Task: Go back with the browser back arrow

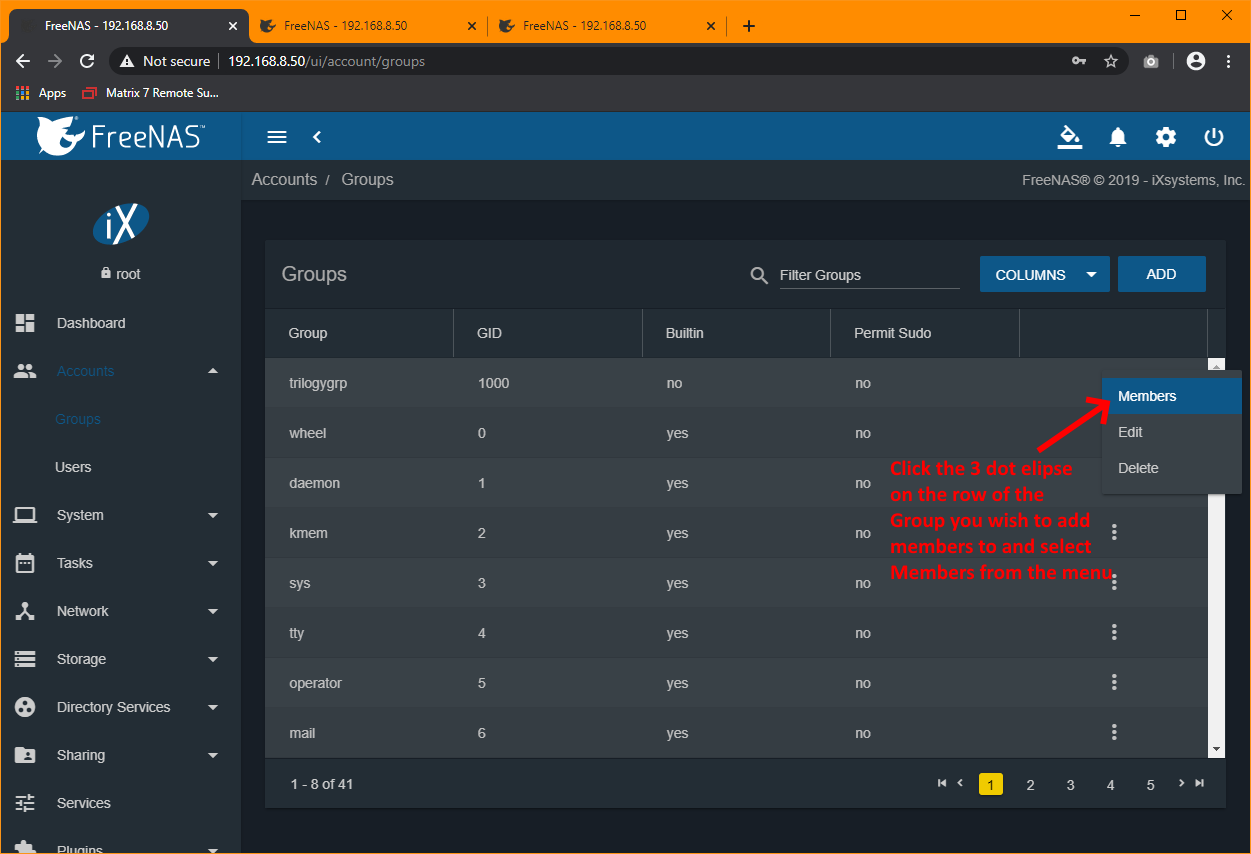Action: point(23,61)
